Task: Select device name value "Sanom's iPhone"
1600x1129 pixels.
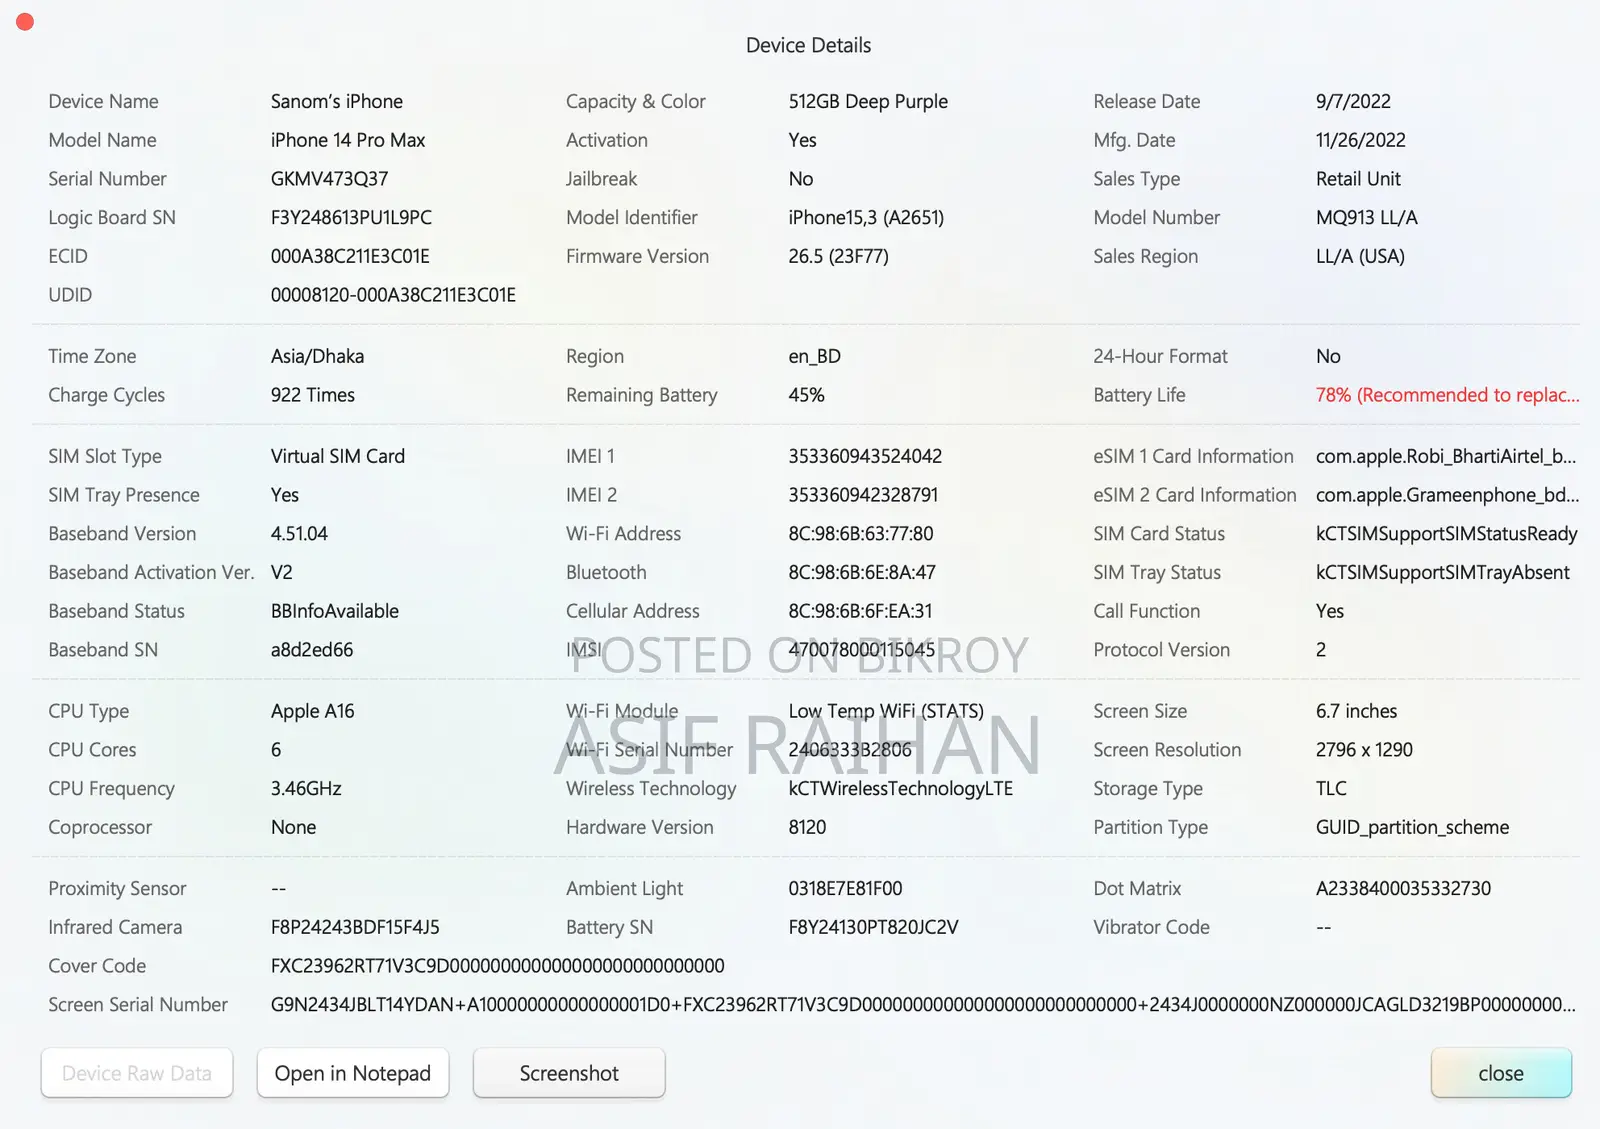Action: click(337, 101)
